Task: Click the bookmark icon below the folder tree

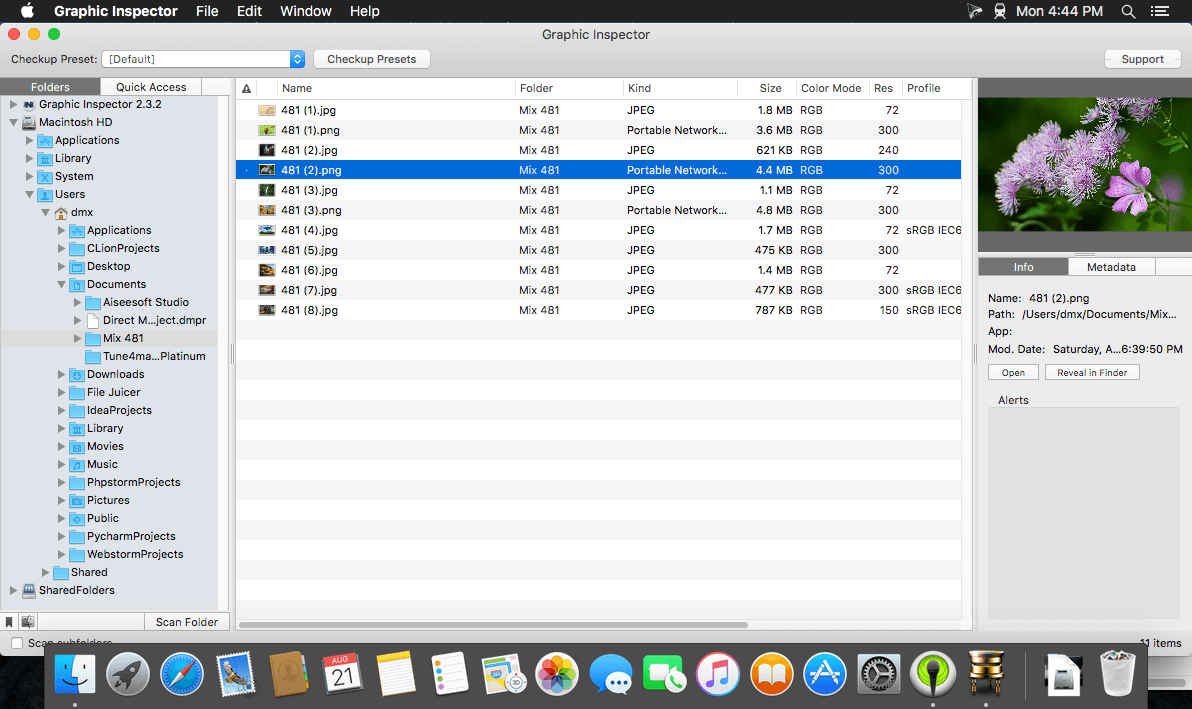Action: (x=9, y=622)
